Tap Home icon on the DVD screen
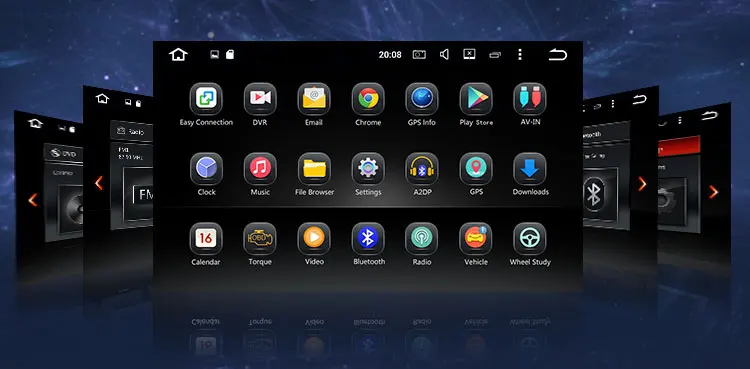The height and width of the screenshot is (369, 750). tap(35, 123)
